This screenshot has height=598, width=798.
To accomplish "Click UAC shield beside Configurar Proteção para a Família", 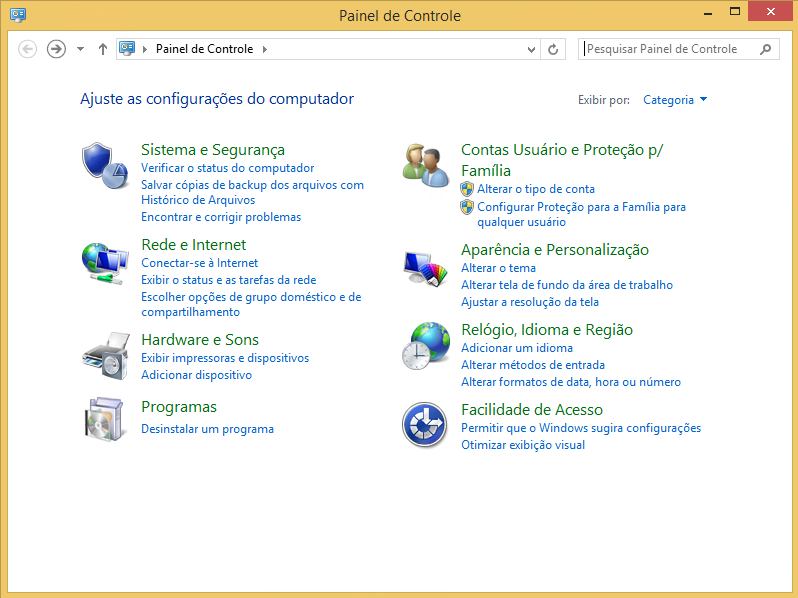I will (x=467, y=207).
